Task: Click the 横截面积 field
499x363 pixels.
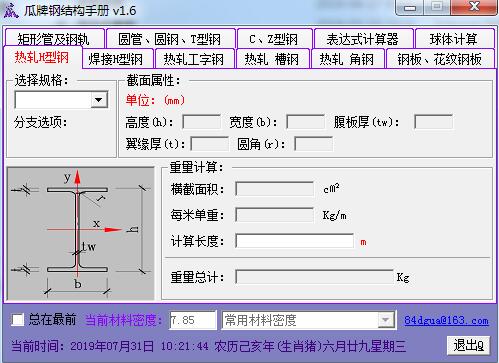Action: (x=274, y=189)
